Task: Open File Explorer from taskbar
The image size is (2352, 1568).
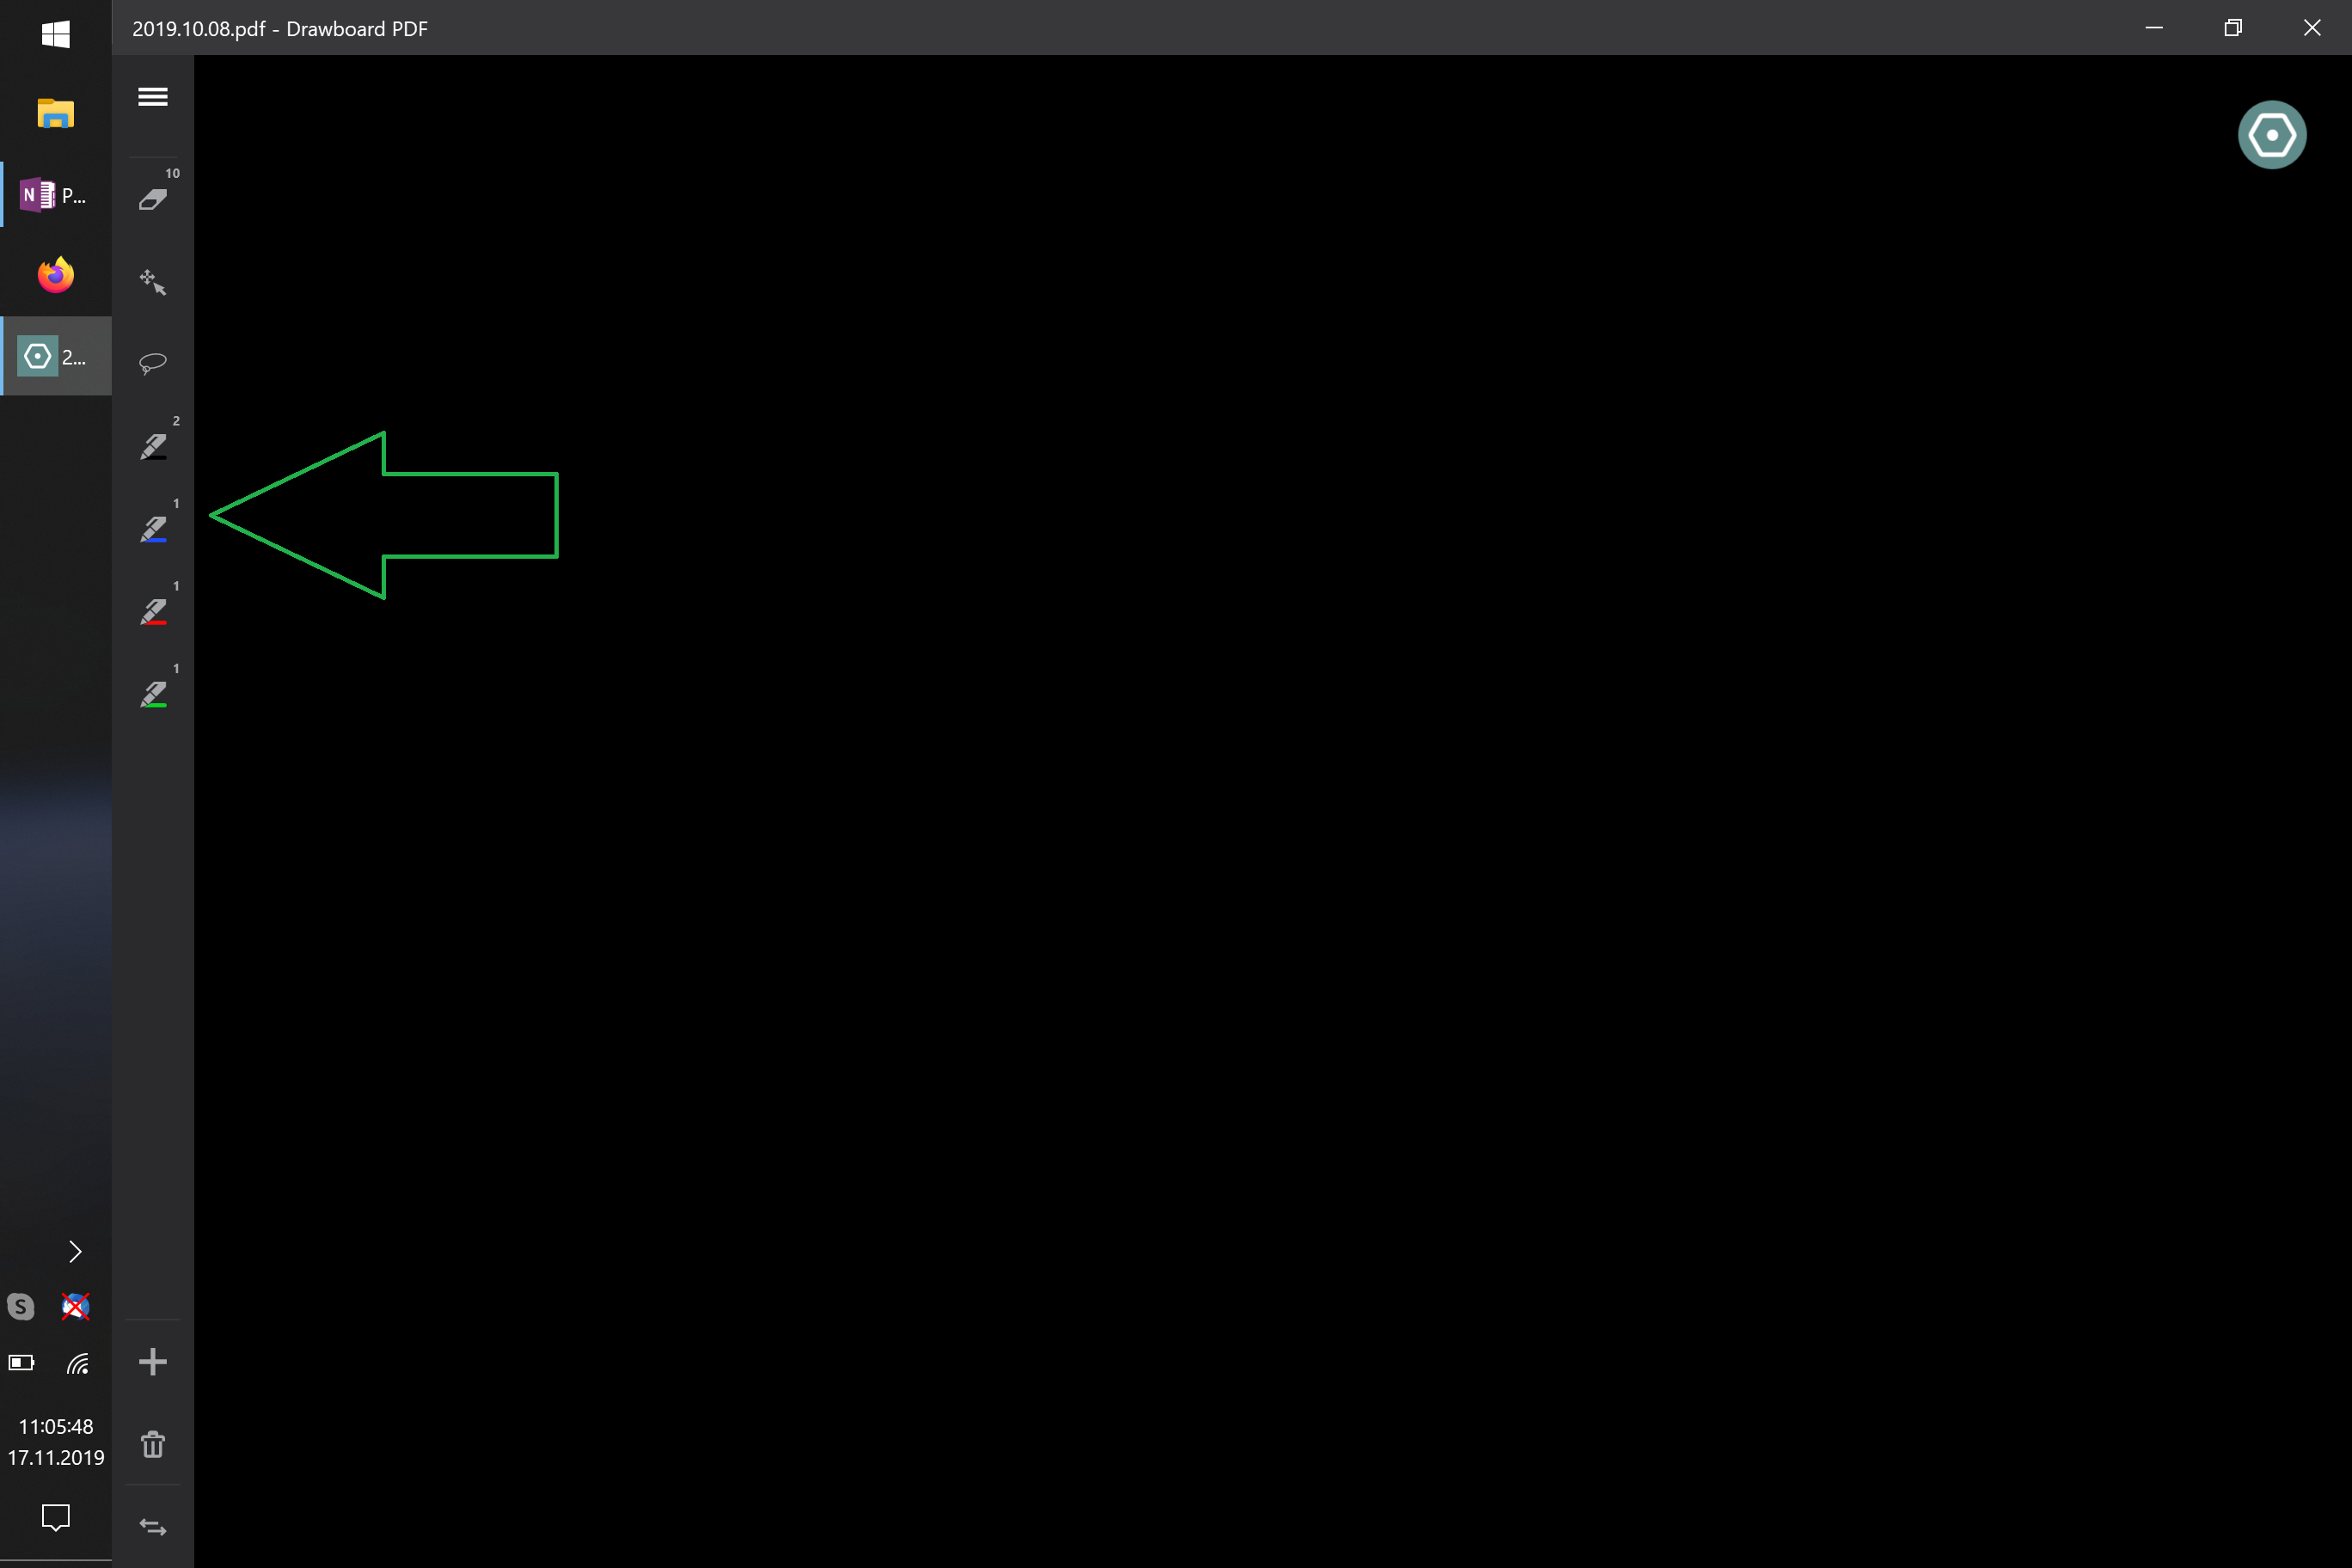Action: point(56,114)
